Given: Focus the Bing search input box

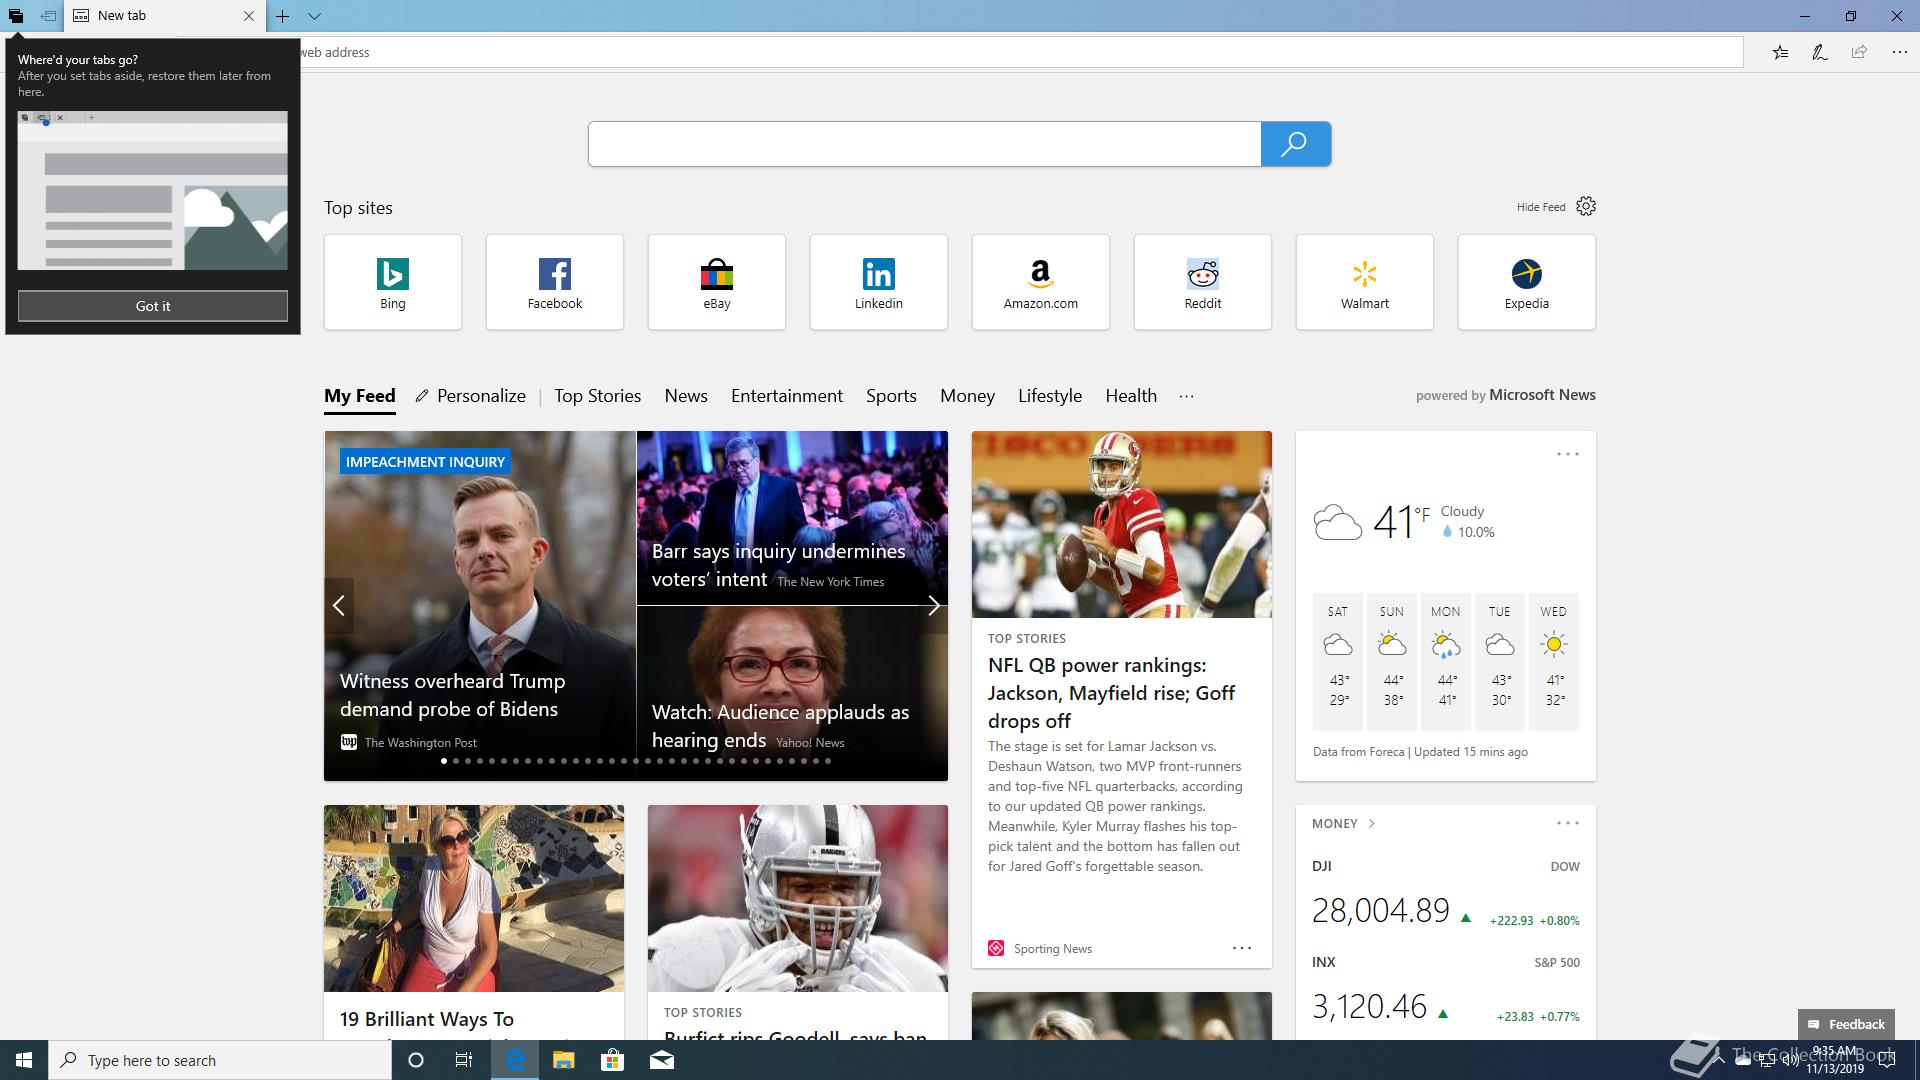Looking at the screenshot, I should [x=924, y=144].
